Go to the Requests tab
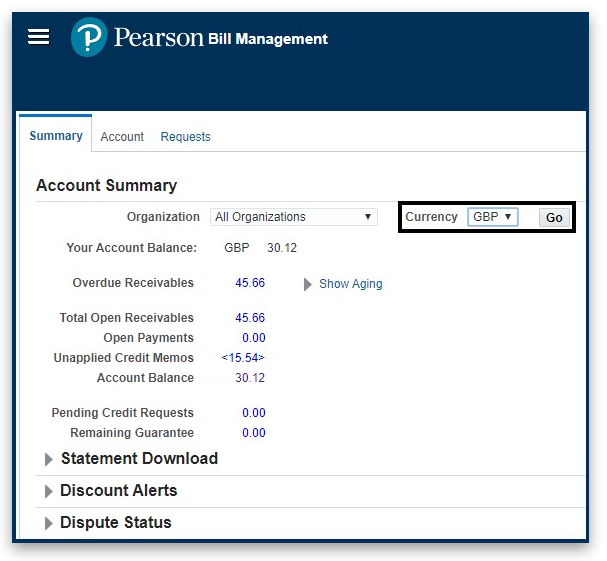Image resolution: width=607 pixels, height=561 pixels. coord(185,137)
